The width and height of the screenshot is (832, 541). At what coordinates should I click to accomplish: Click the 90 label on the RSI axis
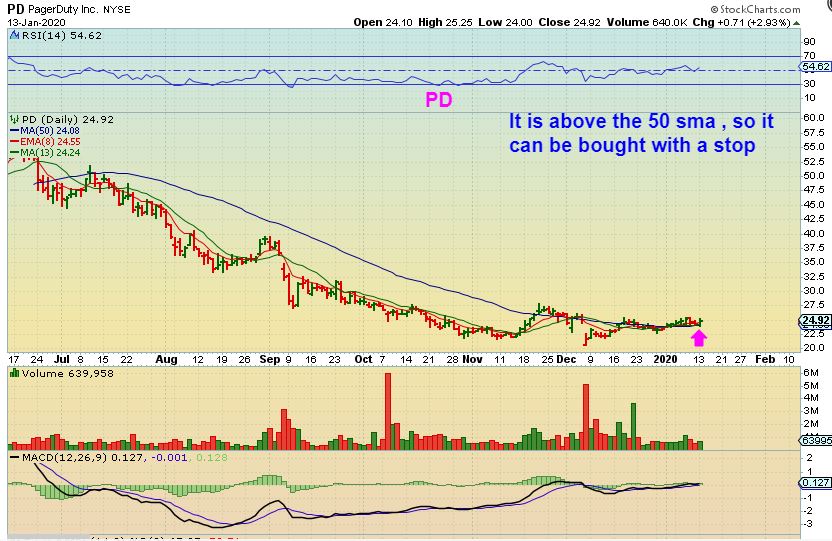[x=810, y=41]
